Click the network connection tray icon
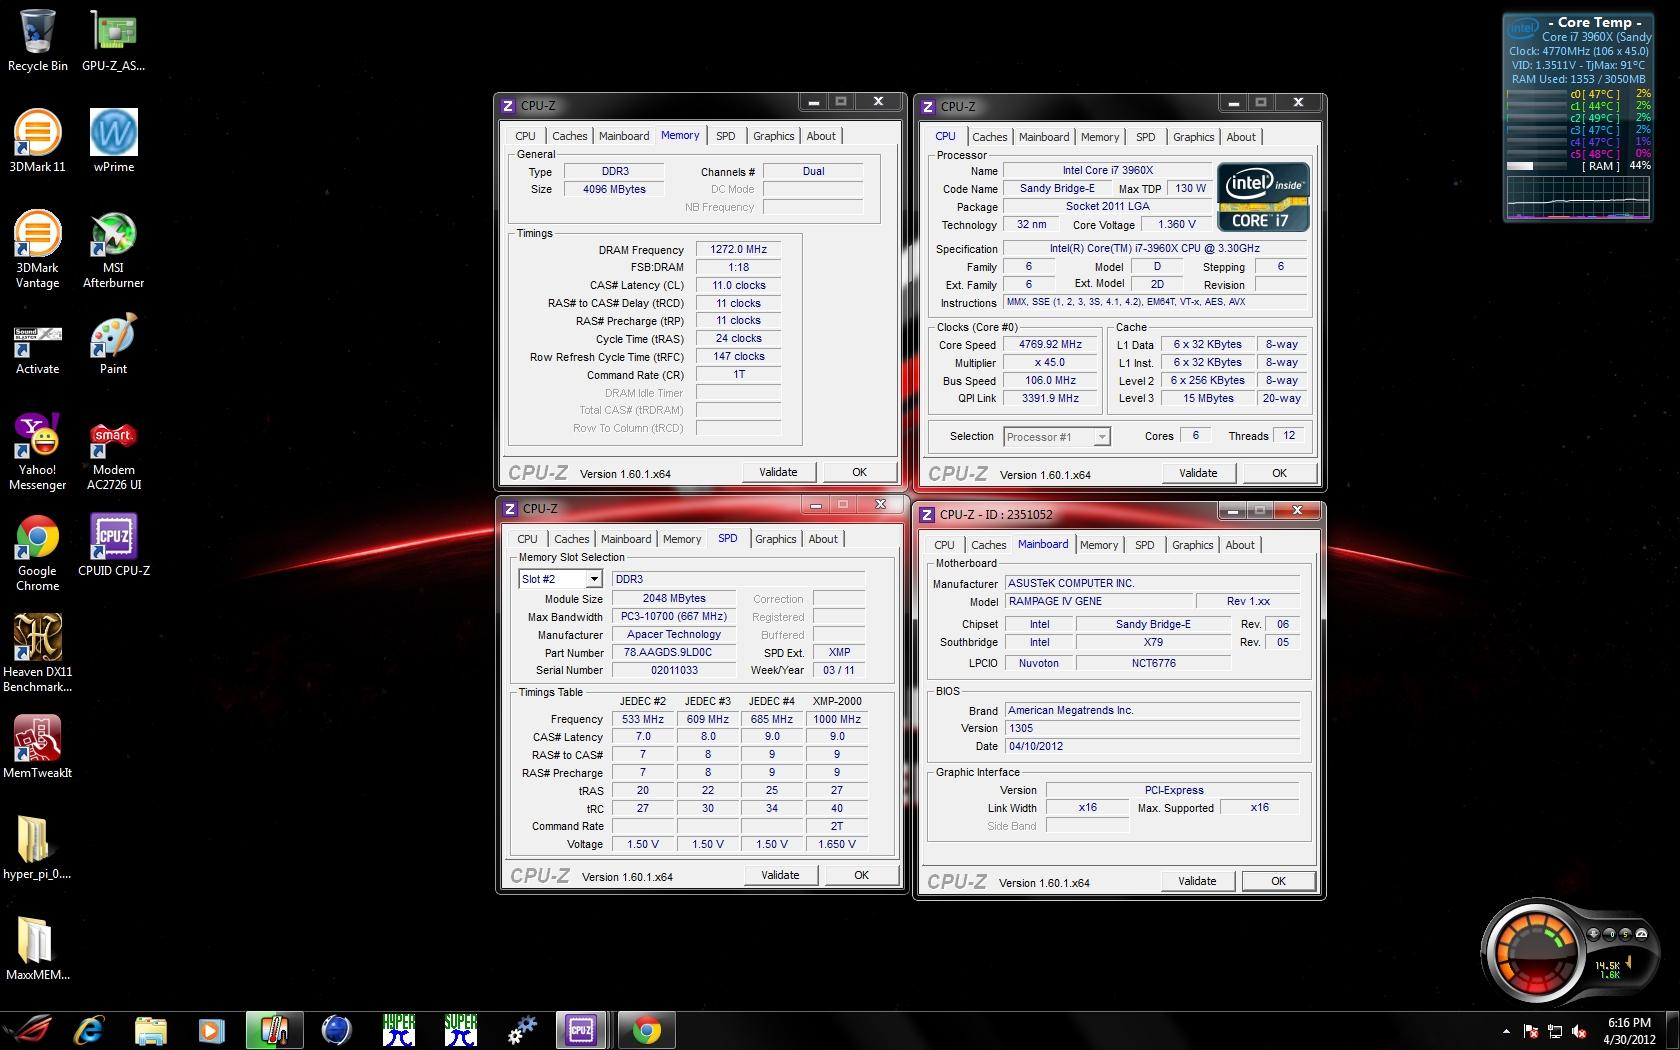Viewport: 1680px width, 1050px height. pyautogui.click(x=1555, y=1031)
